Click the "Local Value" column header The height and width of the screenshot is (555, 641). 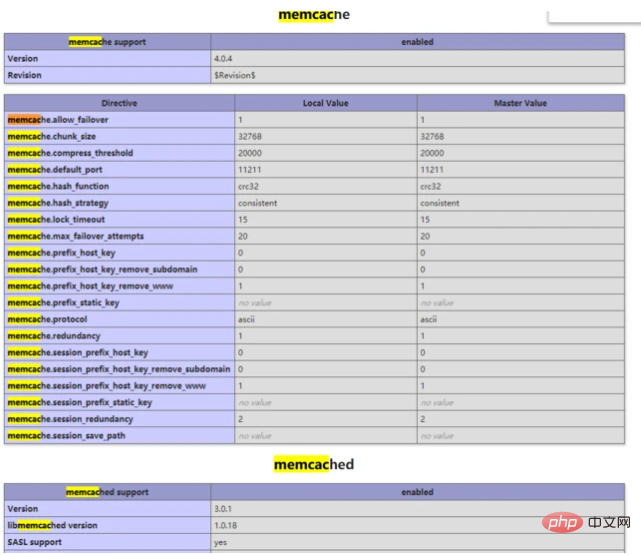coord(325,103)
